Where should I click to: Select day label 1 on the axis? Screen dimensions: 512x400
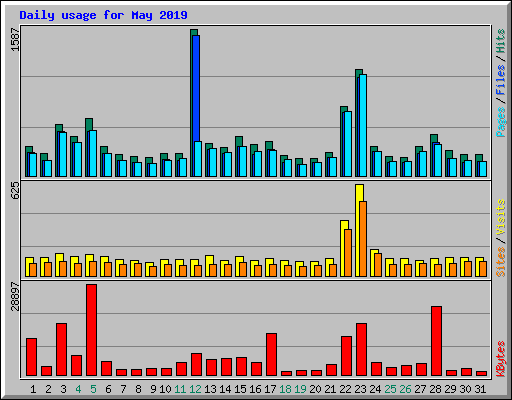(x=33, y=389)
